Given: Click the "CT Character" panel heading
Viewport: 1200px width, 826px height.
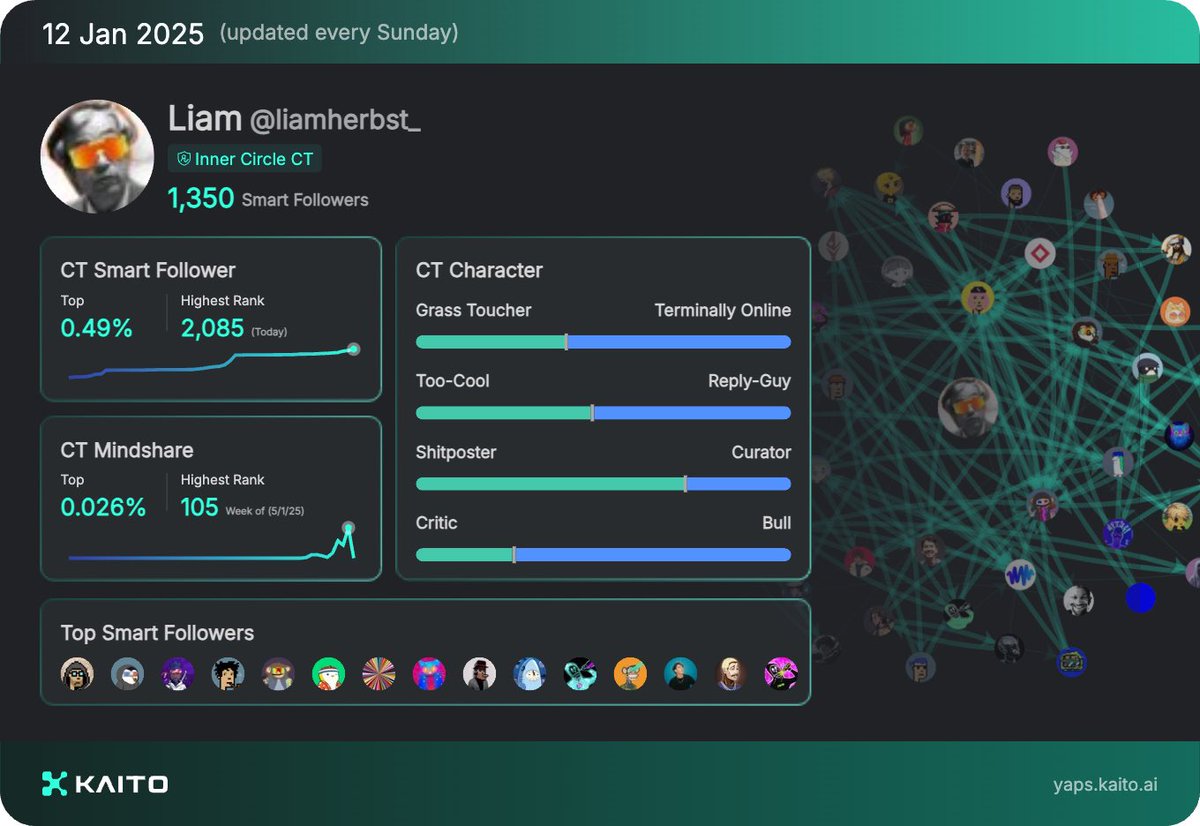Looking at the screenshot, I should [x=479, y=270].
